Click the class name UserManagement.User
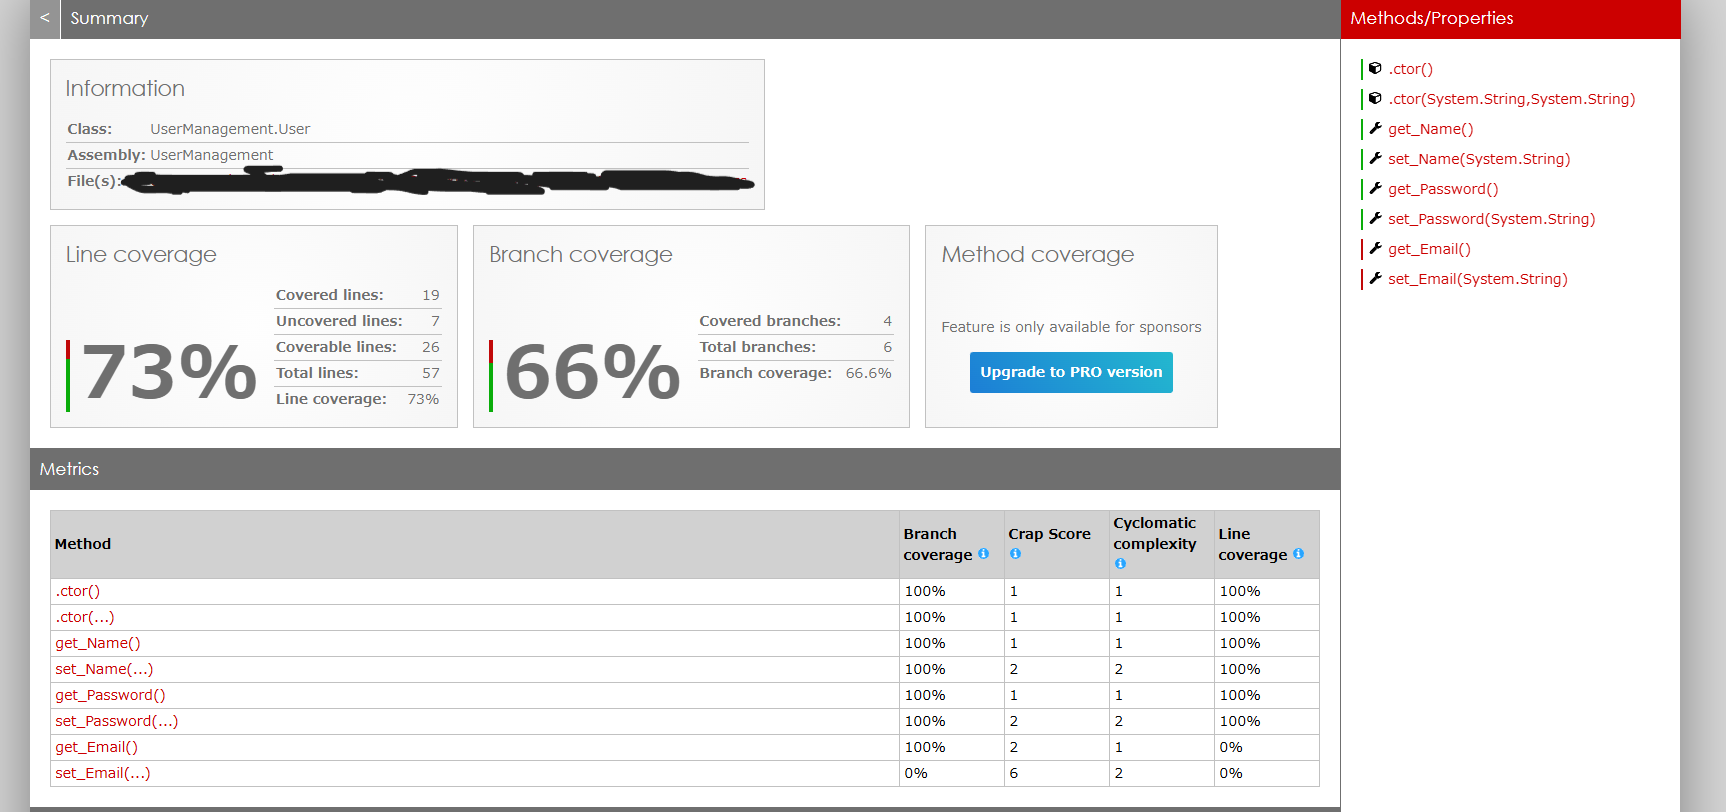This screenshot has height=812, width=1726. [230, 129]
